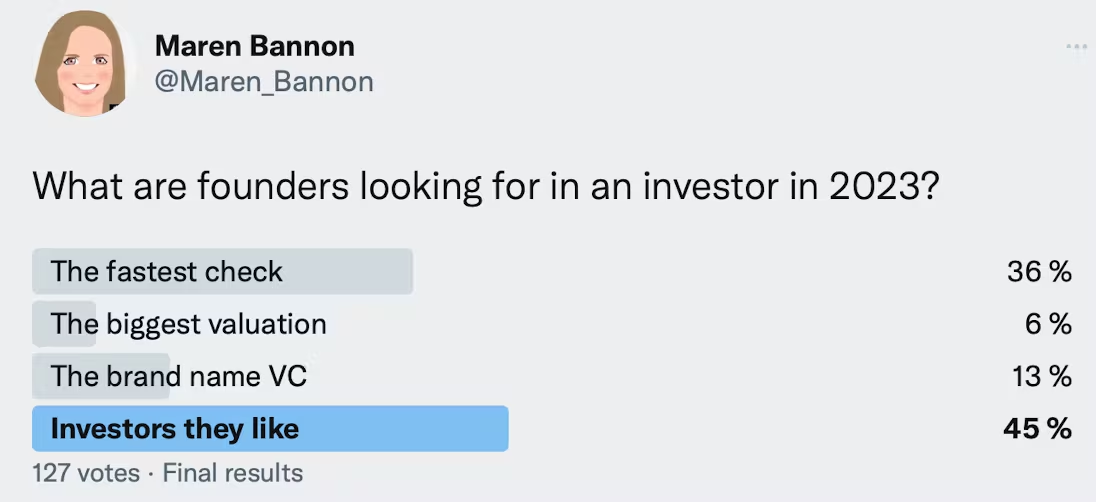Click the "Final results" label
The width and height of the screenshot is (1096, 502).
click(x=232, y=472)
